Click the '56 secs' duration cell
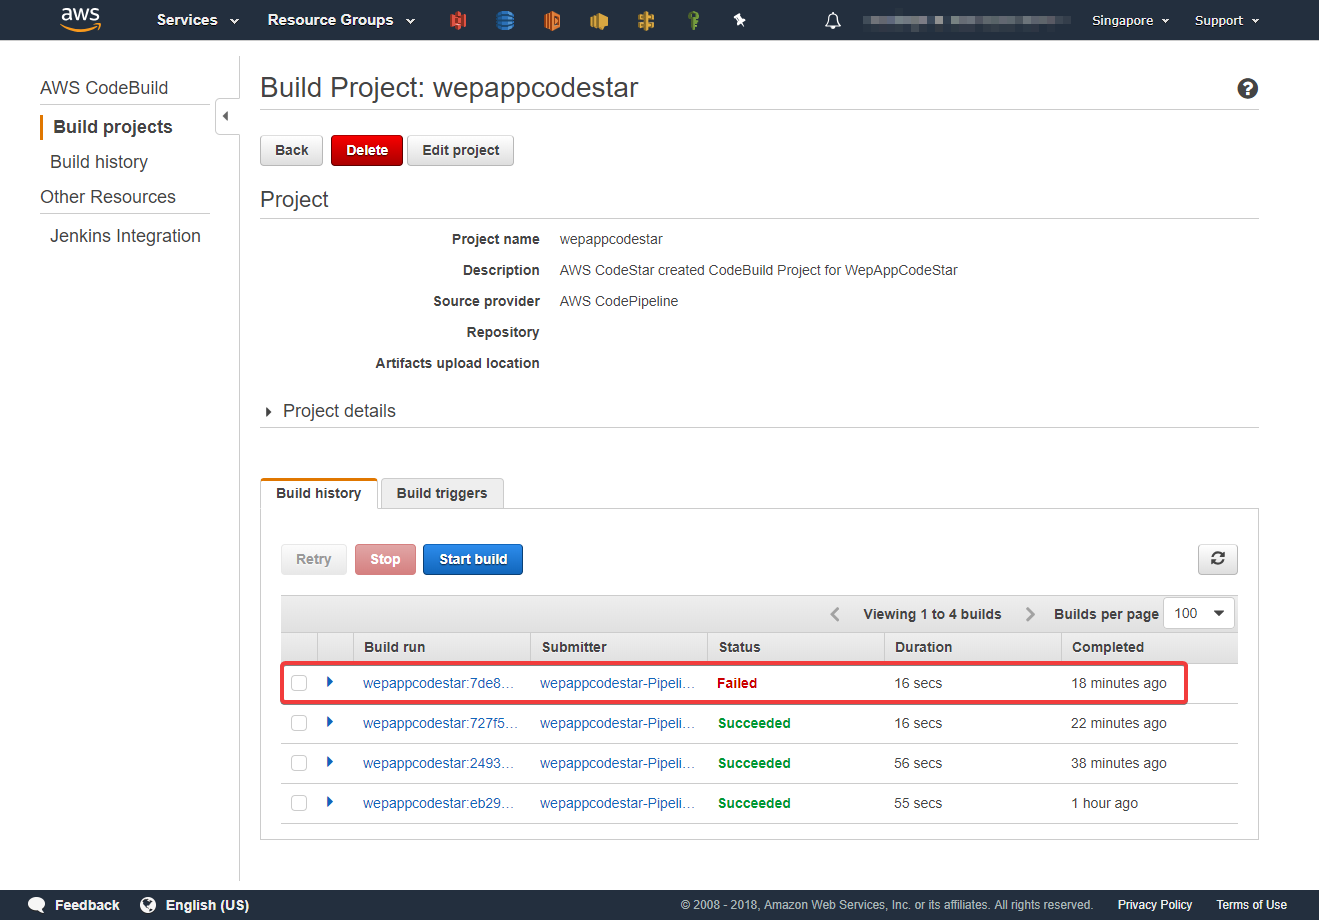The image size is (1319, 920). (918, 763)
